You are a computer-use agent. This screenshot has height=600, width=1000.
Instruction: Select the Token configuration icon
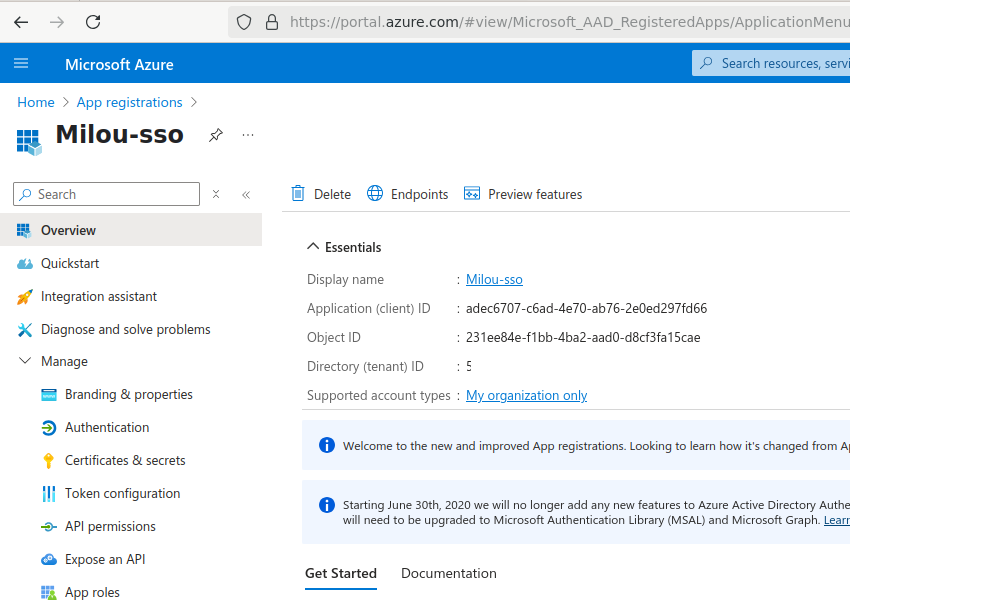(49, 493)
